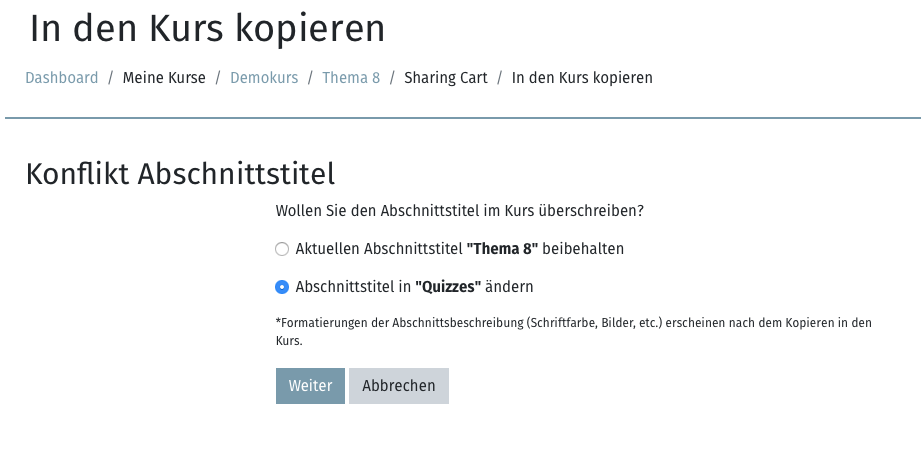The width and height of the screenshot is (921, 449).
Task: Select the radio button to keep 'Thema 8' title
Action: (x=282, y=249)
